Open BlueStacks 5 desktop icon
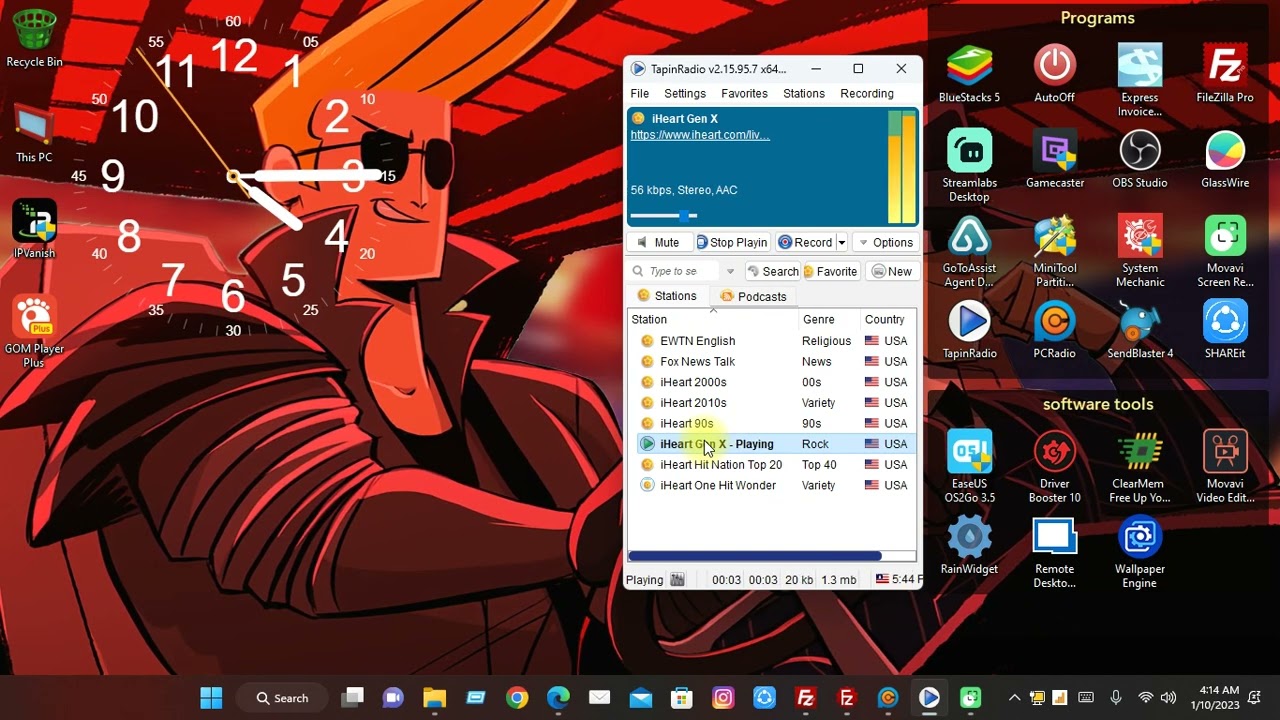The height and width of the screenshot is (720, 1280). pos(969,75)
